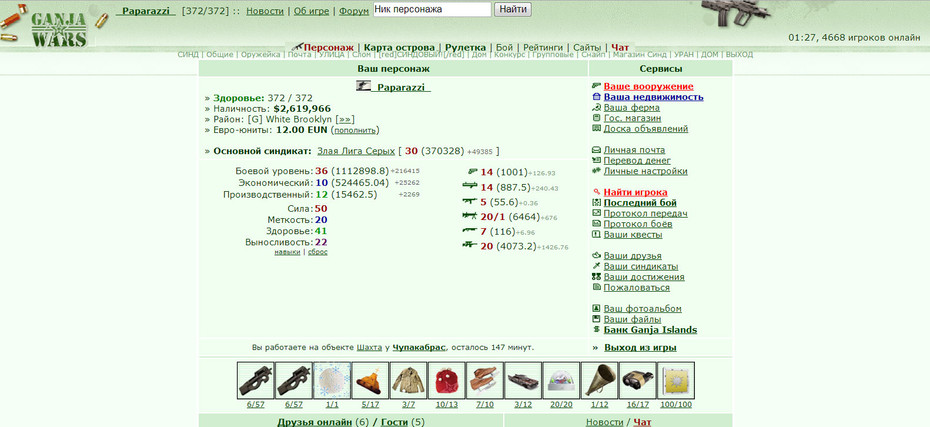The height and width of the screenshot is (427, 930).
Task: Click the icon beside Доска объявлений
Action: point(597,128)
